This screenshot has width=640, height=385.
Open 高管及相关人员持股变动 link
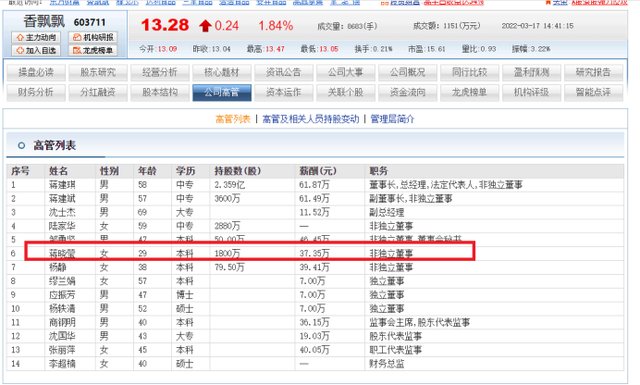click(311, 119)
